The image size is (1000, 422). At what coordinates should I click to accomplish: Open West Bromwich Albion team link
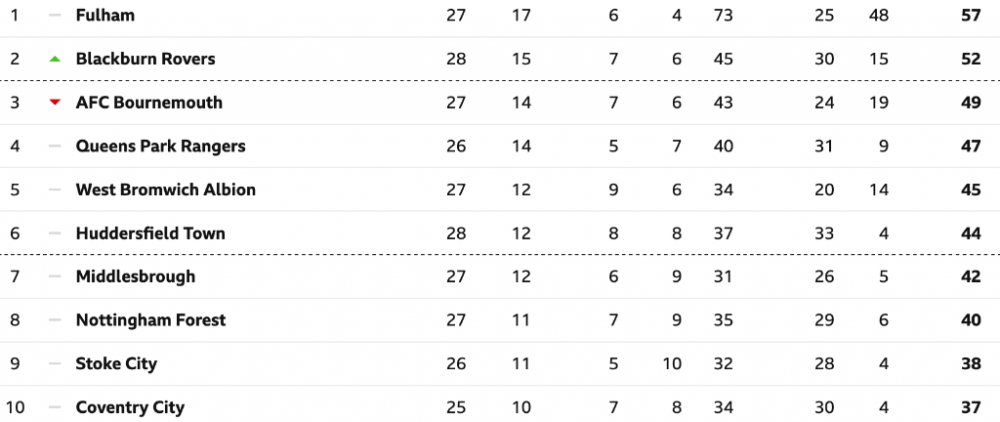click(x=165, y=190)
